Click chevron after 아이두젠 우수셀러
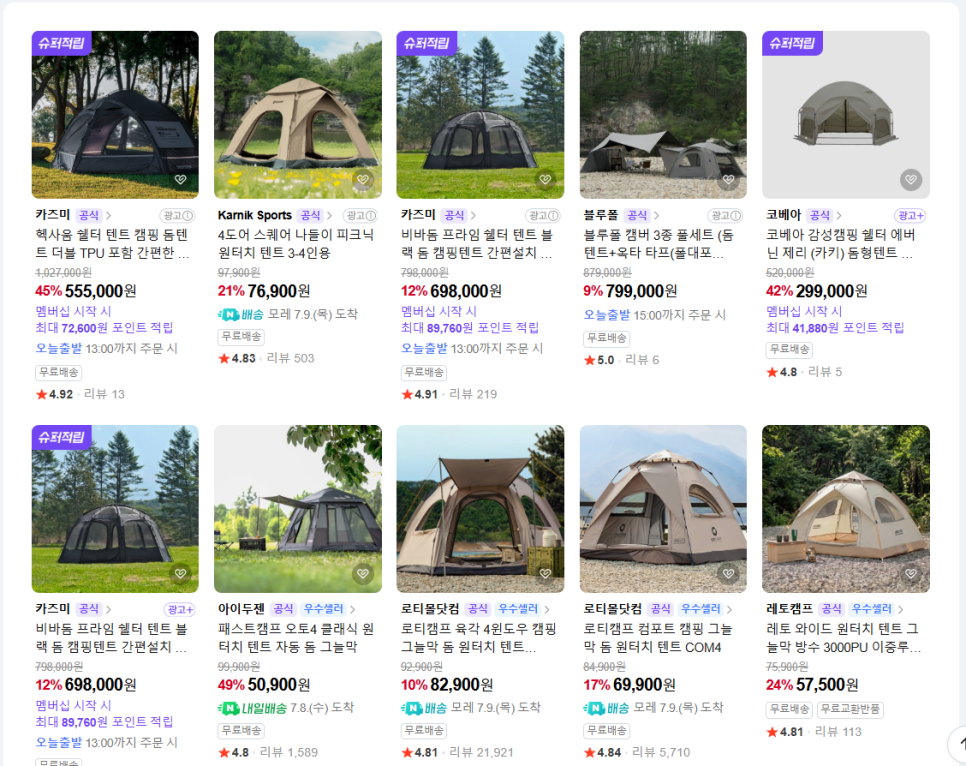This screenshot has height=766, width=966. coord(352,609)
